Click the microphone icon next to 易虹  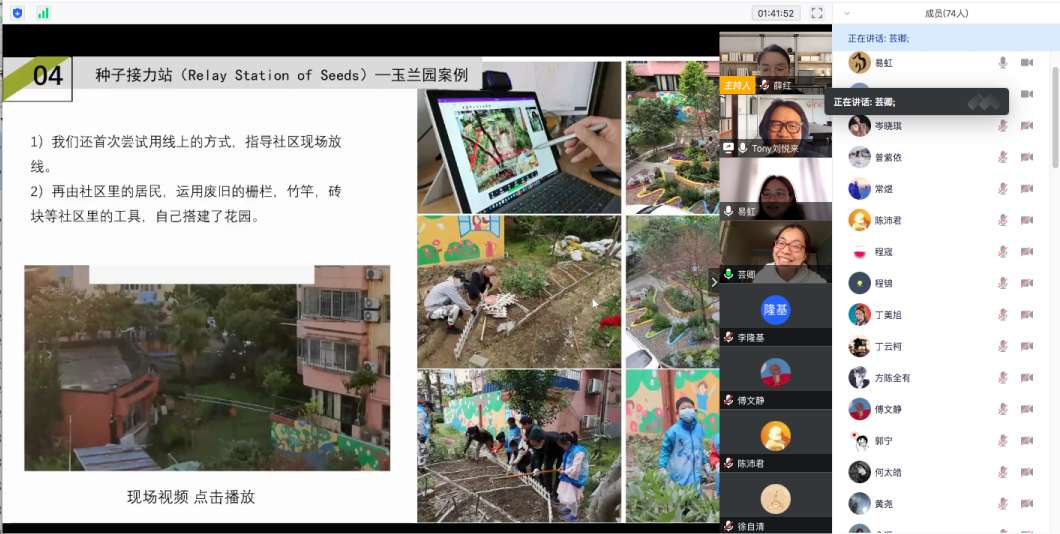[1002, 62]
